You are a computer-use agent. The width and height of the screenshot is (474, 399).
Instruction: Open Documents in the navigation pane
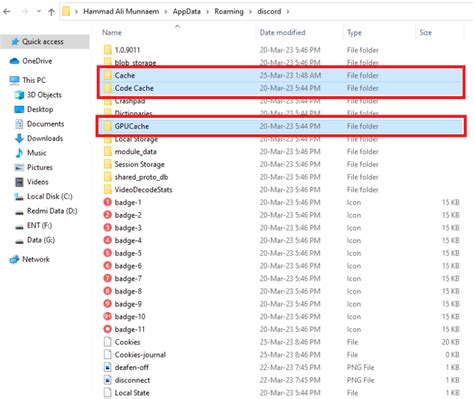(x=45, y=124)
